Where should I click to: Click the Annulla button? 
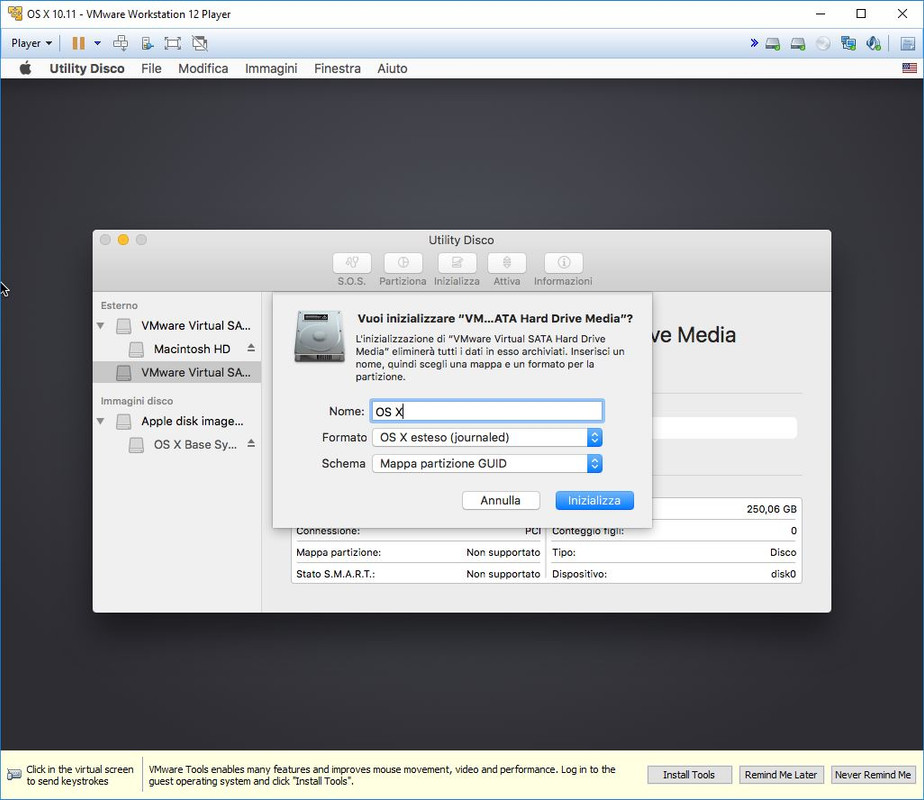[x=501, y=500]
